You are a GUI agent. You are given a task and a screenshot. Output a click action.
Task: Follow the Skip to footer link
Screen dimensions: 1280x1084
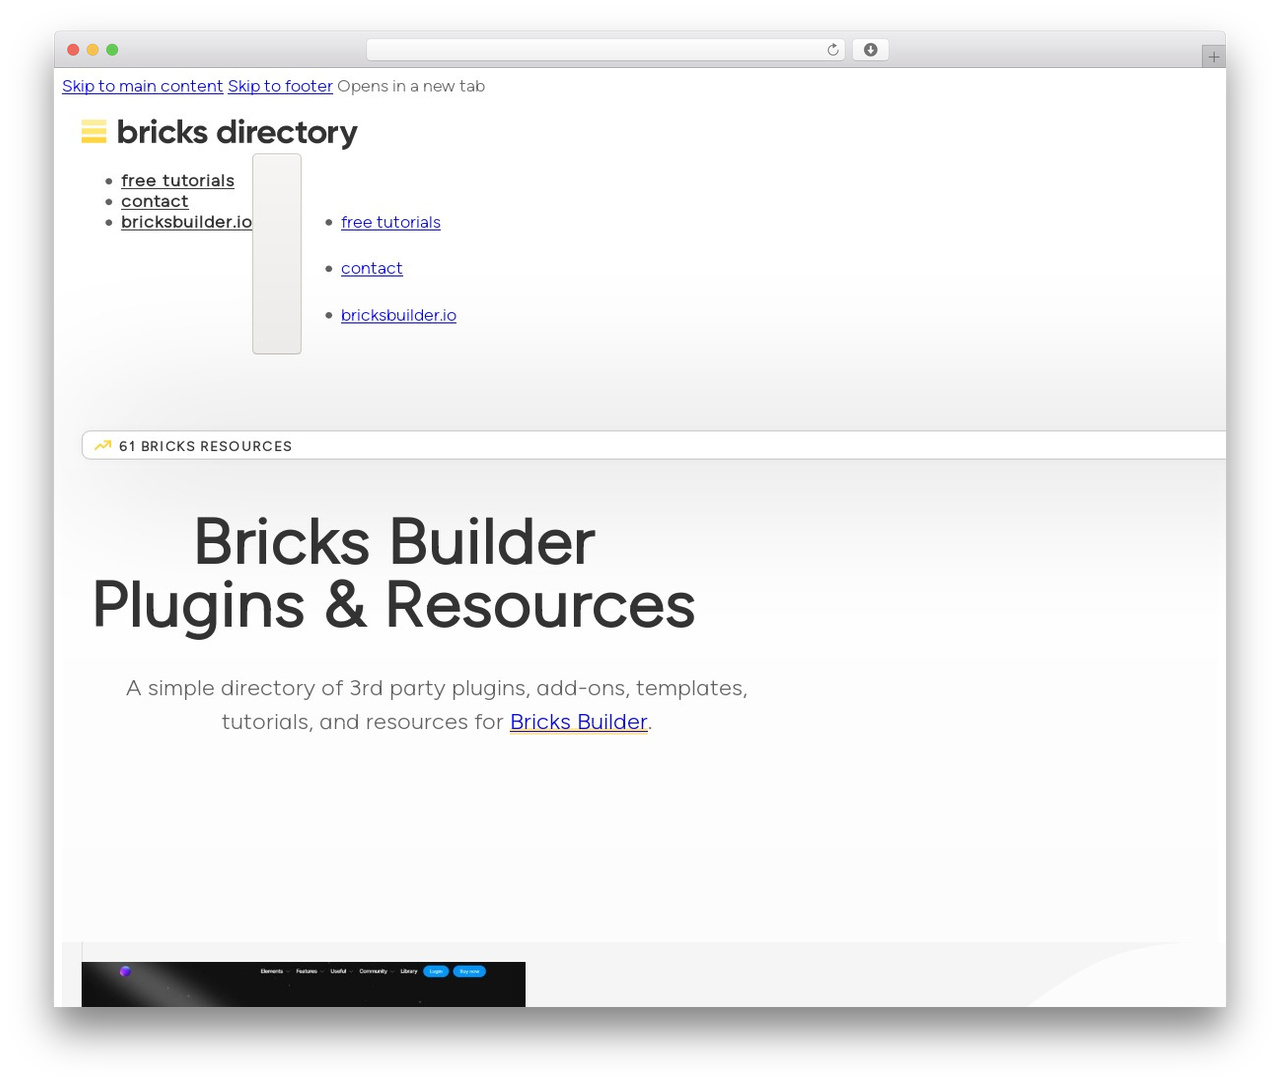pyautogui.click(x=280, y=86)
